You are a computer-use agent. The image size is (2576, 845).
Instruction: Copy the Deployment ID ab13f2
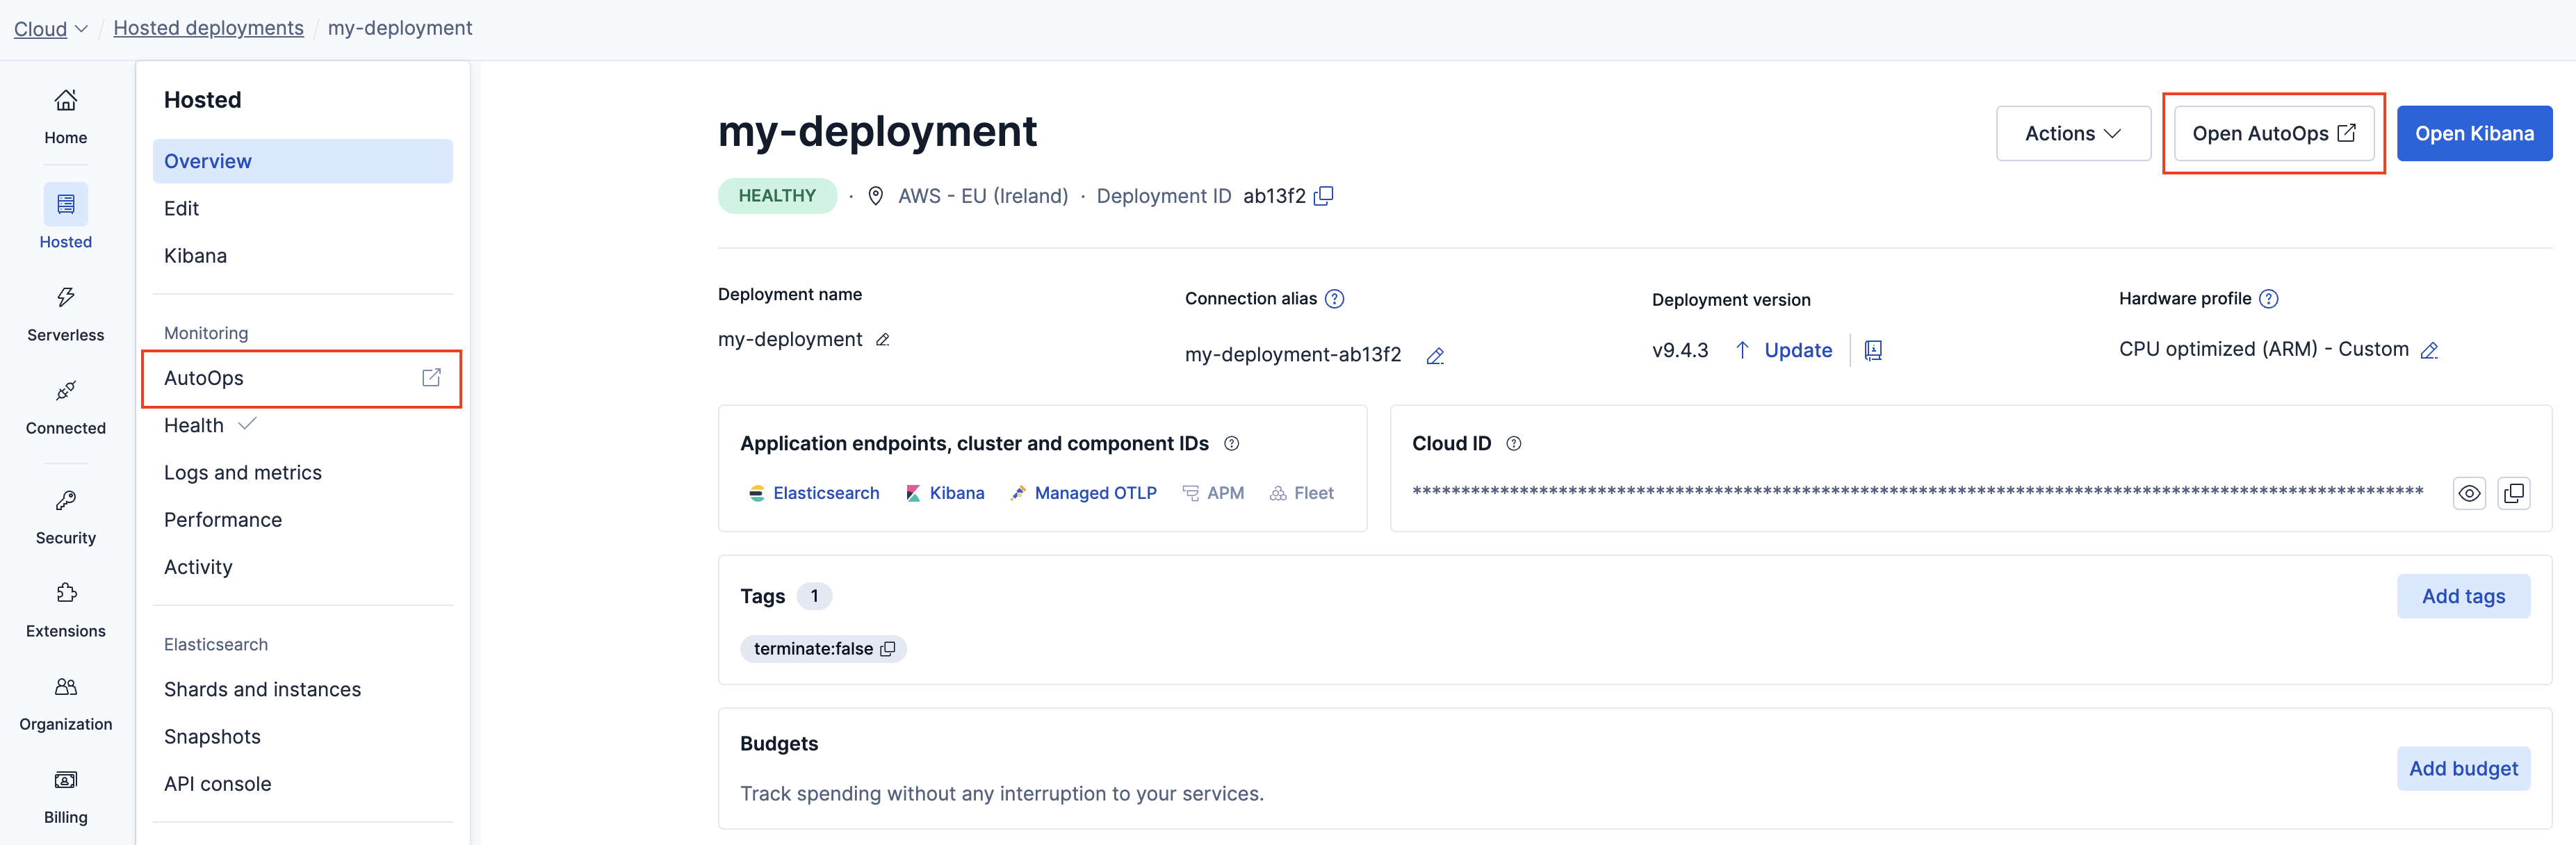(1323, 196)
